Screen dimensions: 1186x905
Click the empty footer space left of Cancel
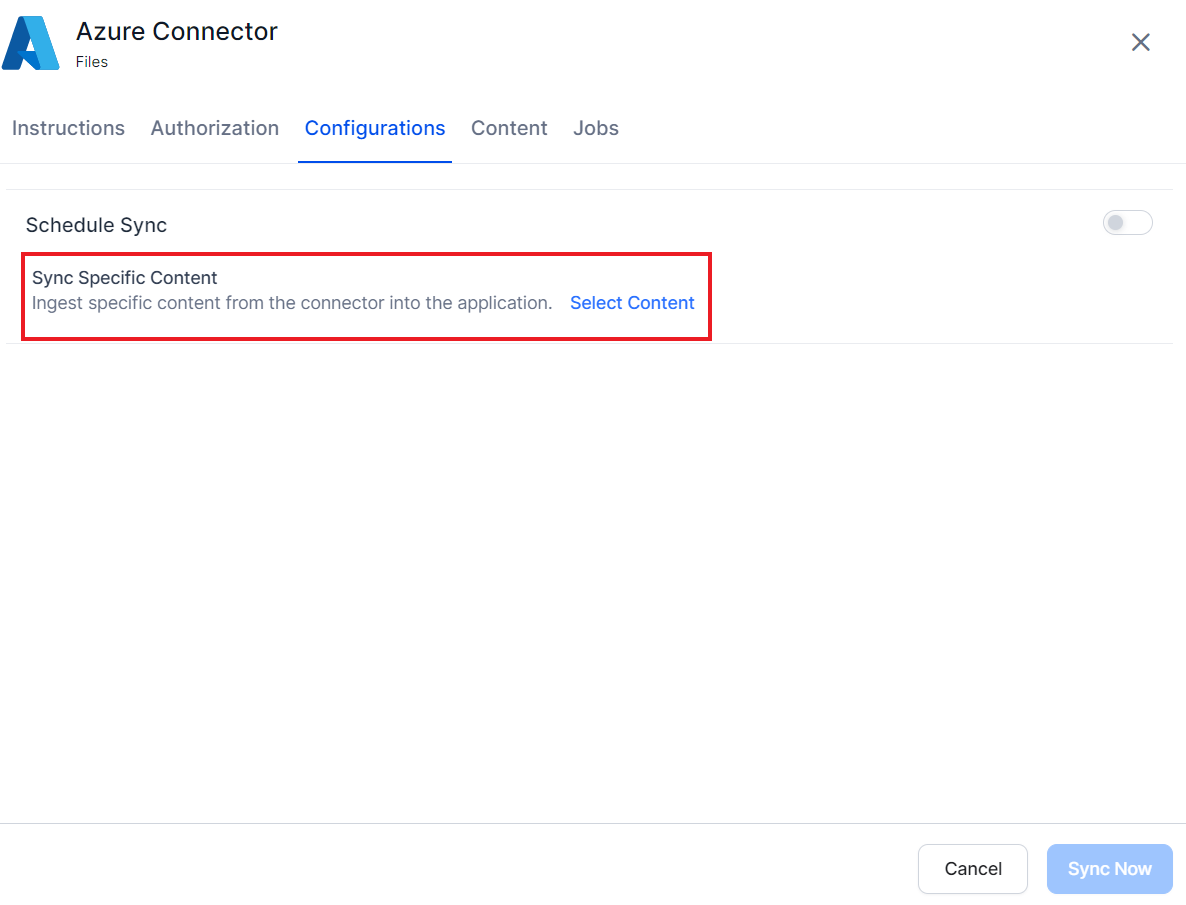click(450, 866)
